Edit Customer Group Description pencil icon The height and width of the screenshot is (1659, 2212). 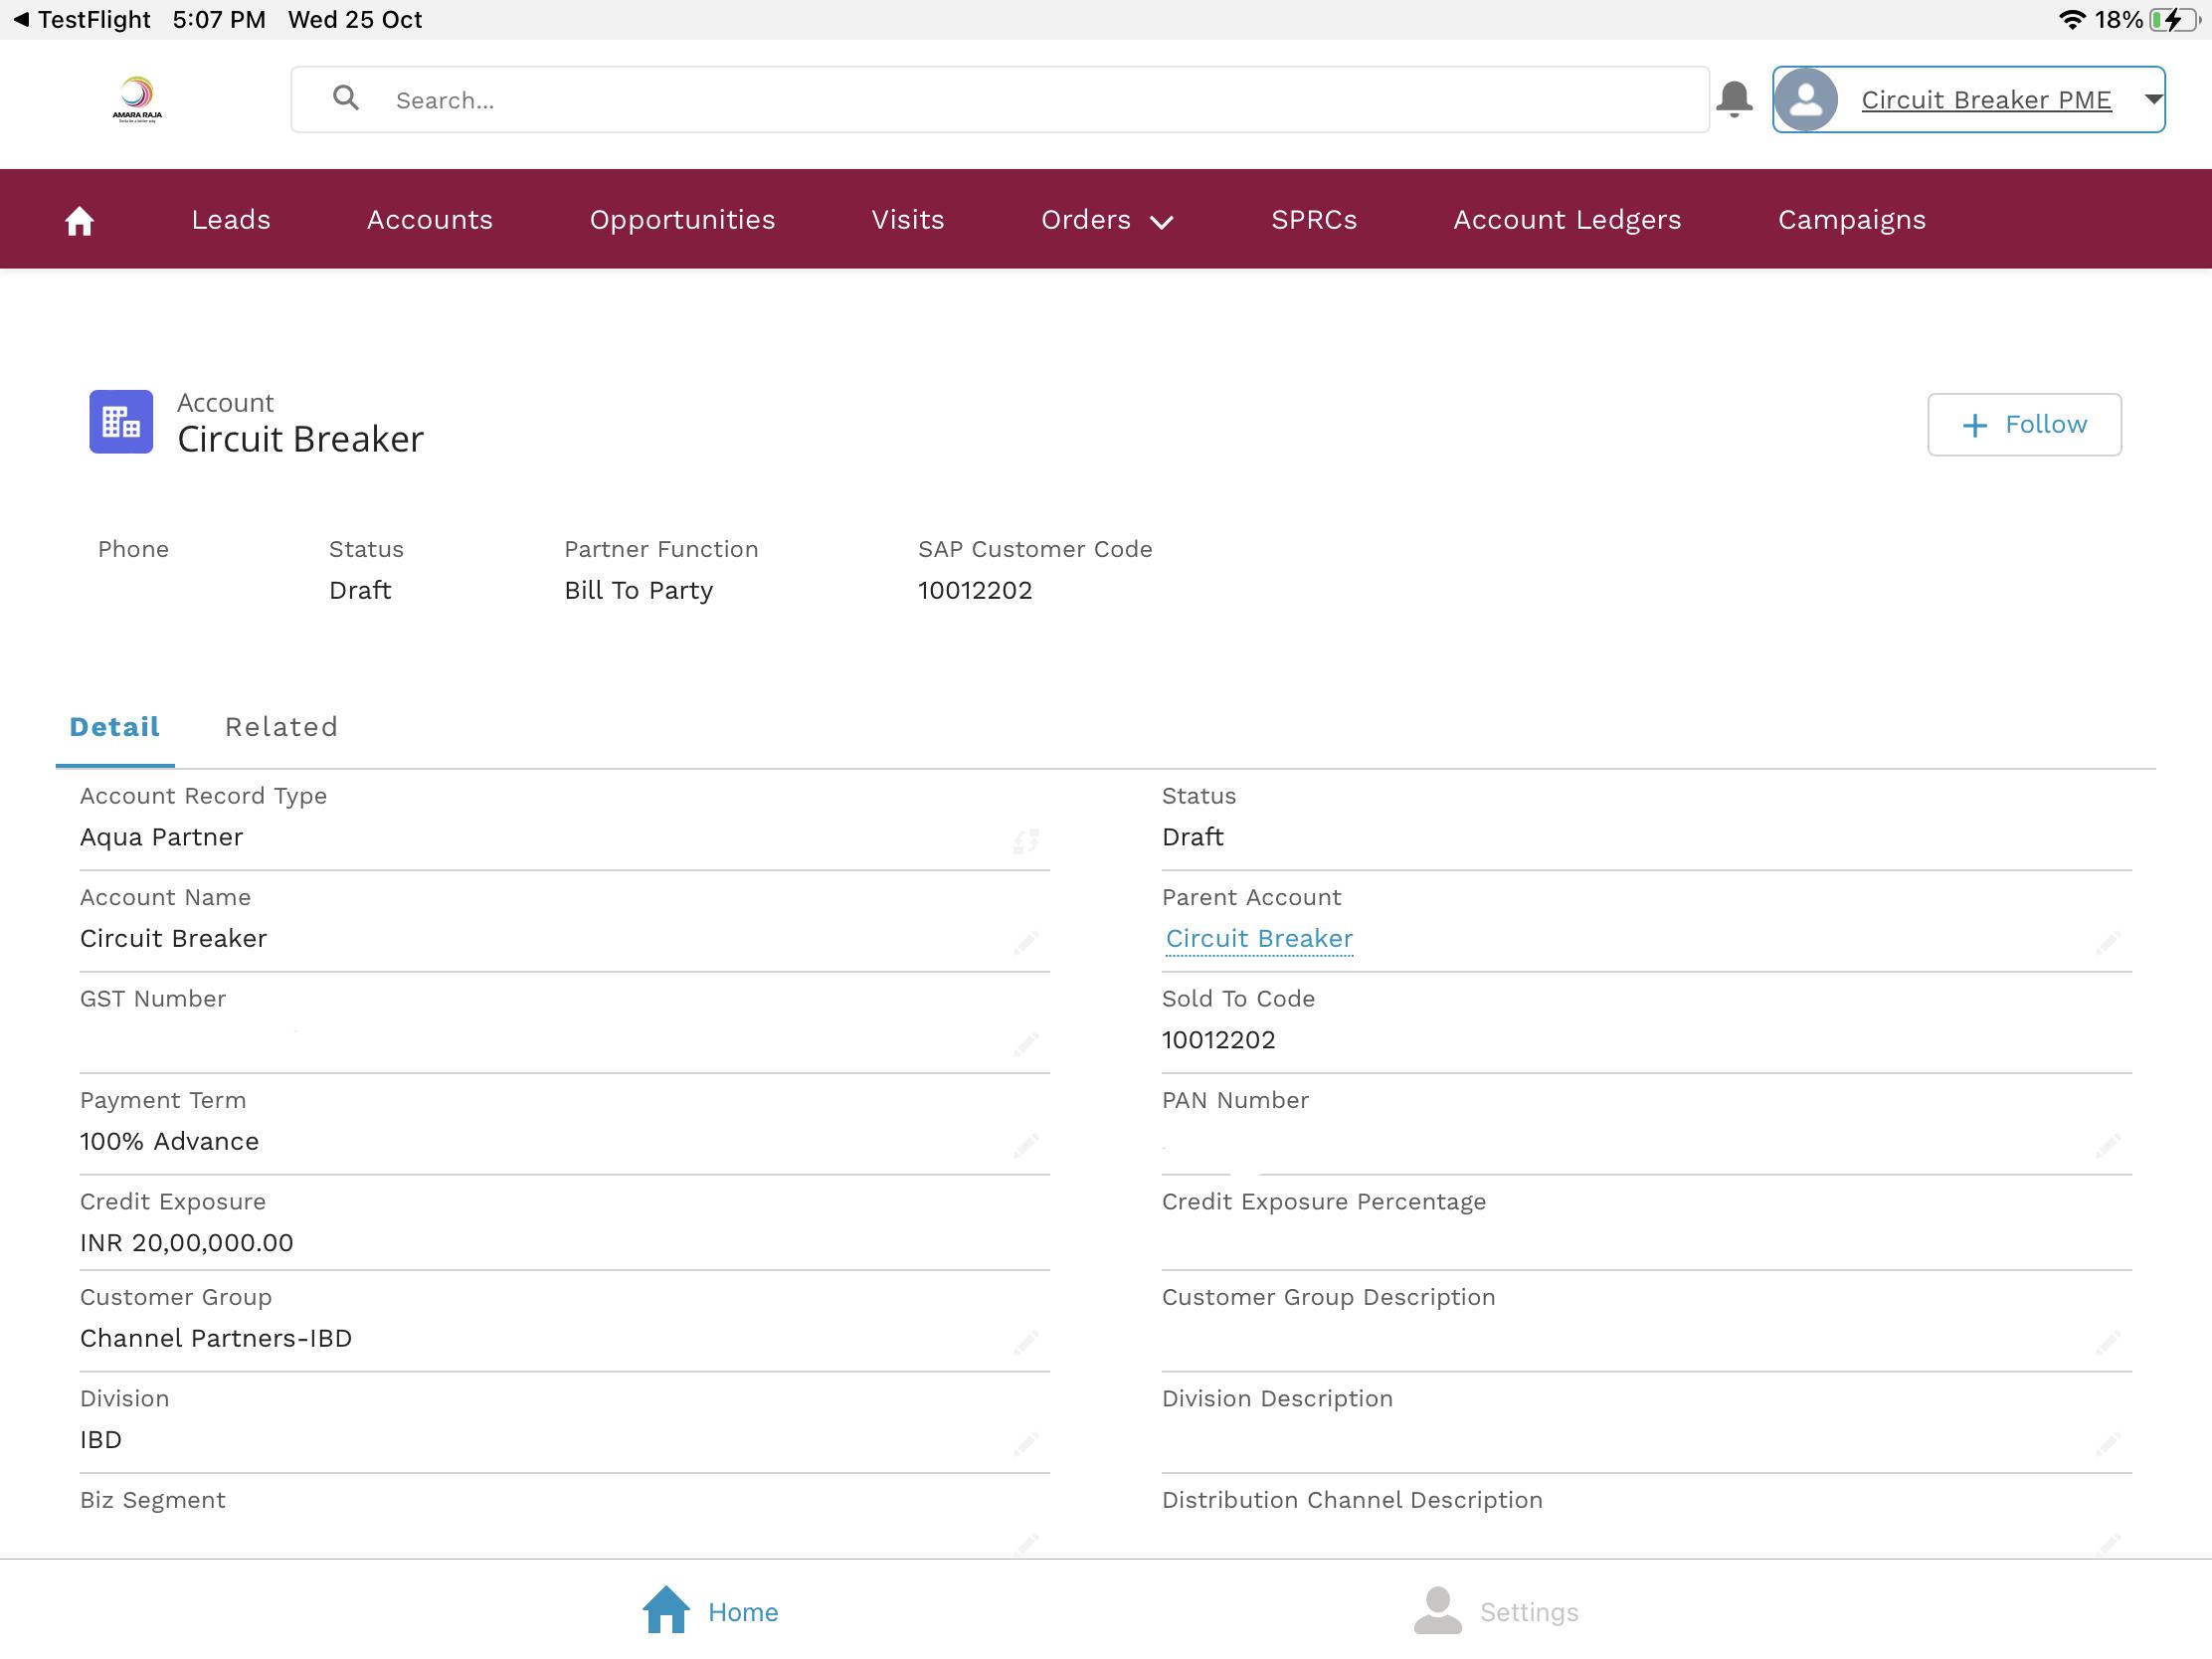[x=2108, y=1342]
